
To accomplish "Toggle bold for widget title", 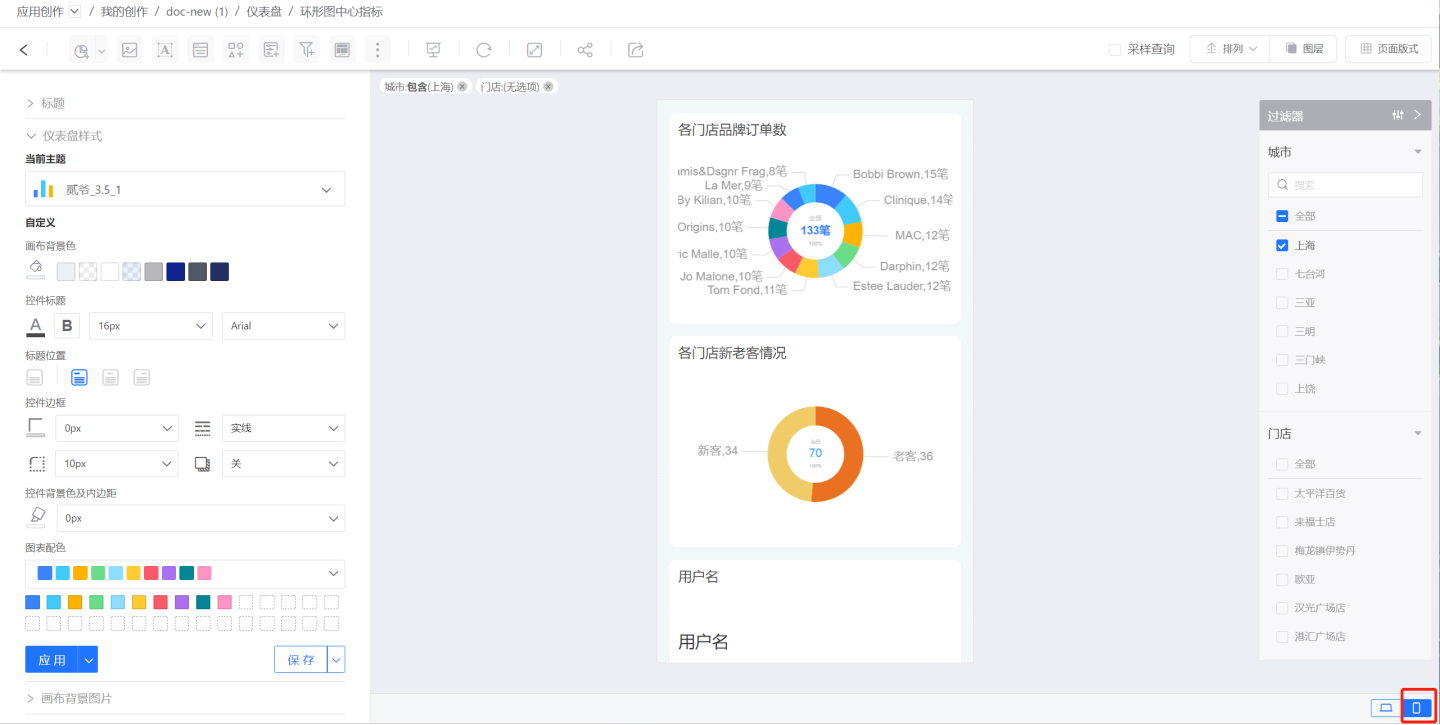I will click(67, 326).
